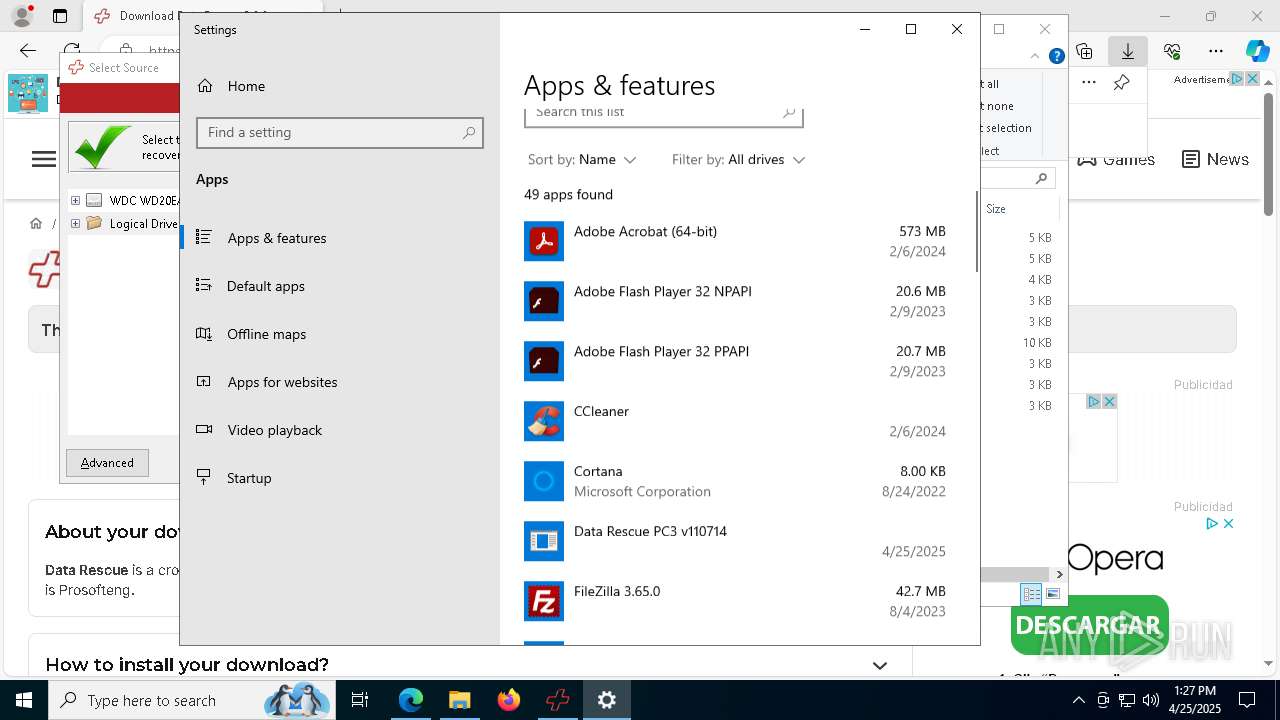Open Edge Browser essentials heart icon
1280x720 pixels.
tap(1172, 51)
